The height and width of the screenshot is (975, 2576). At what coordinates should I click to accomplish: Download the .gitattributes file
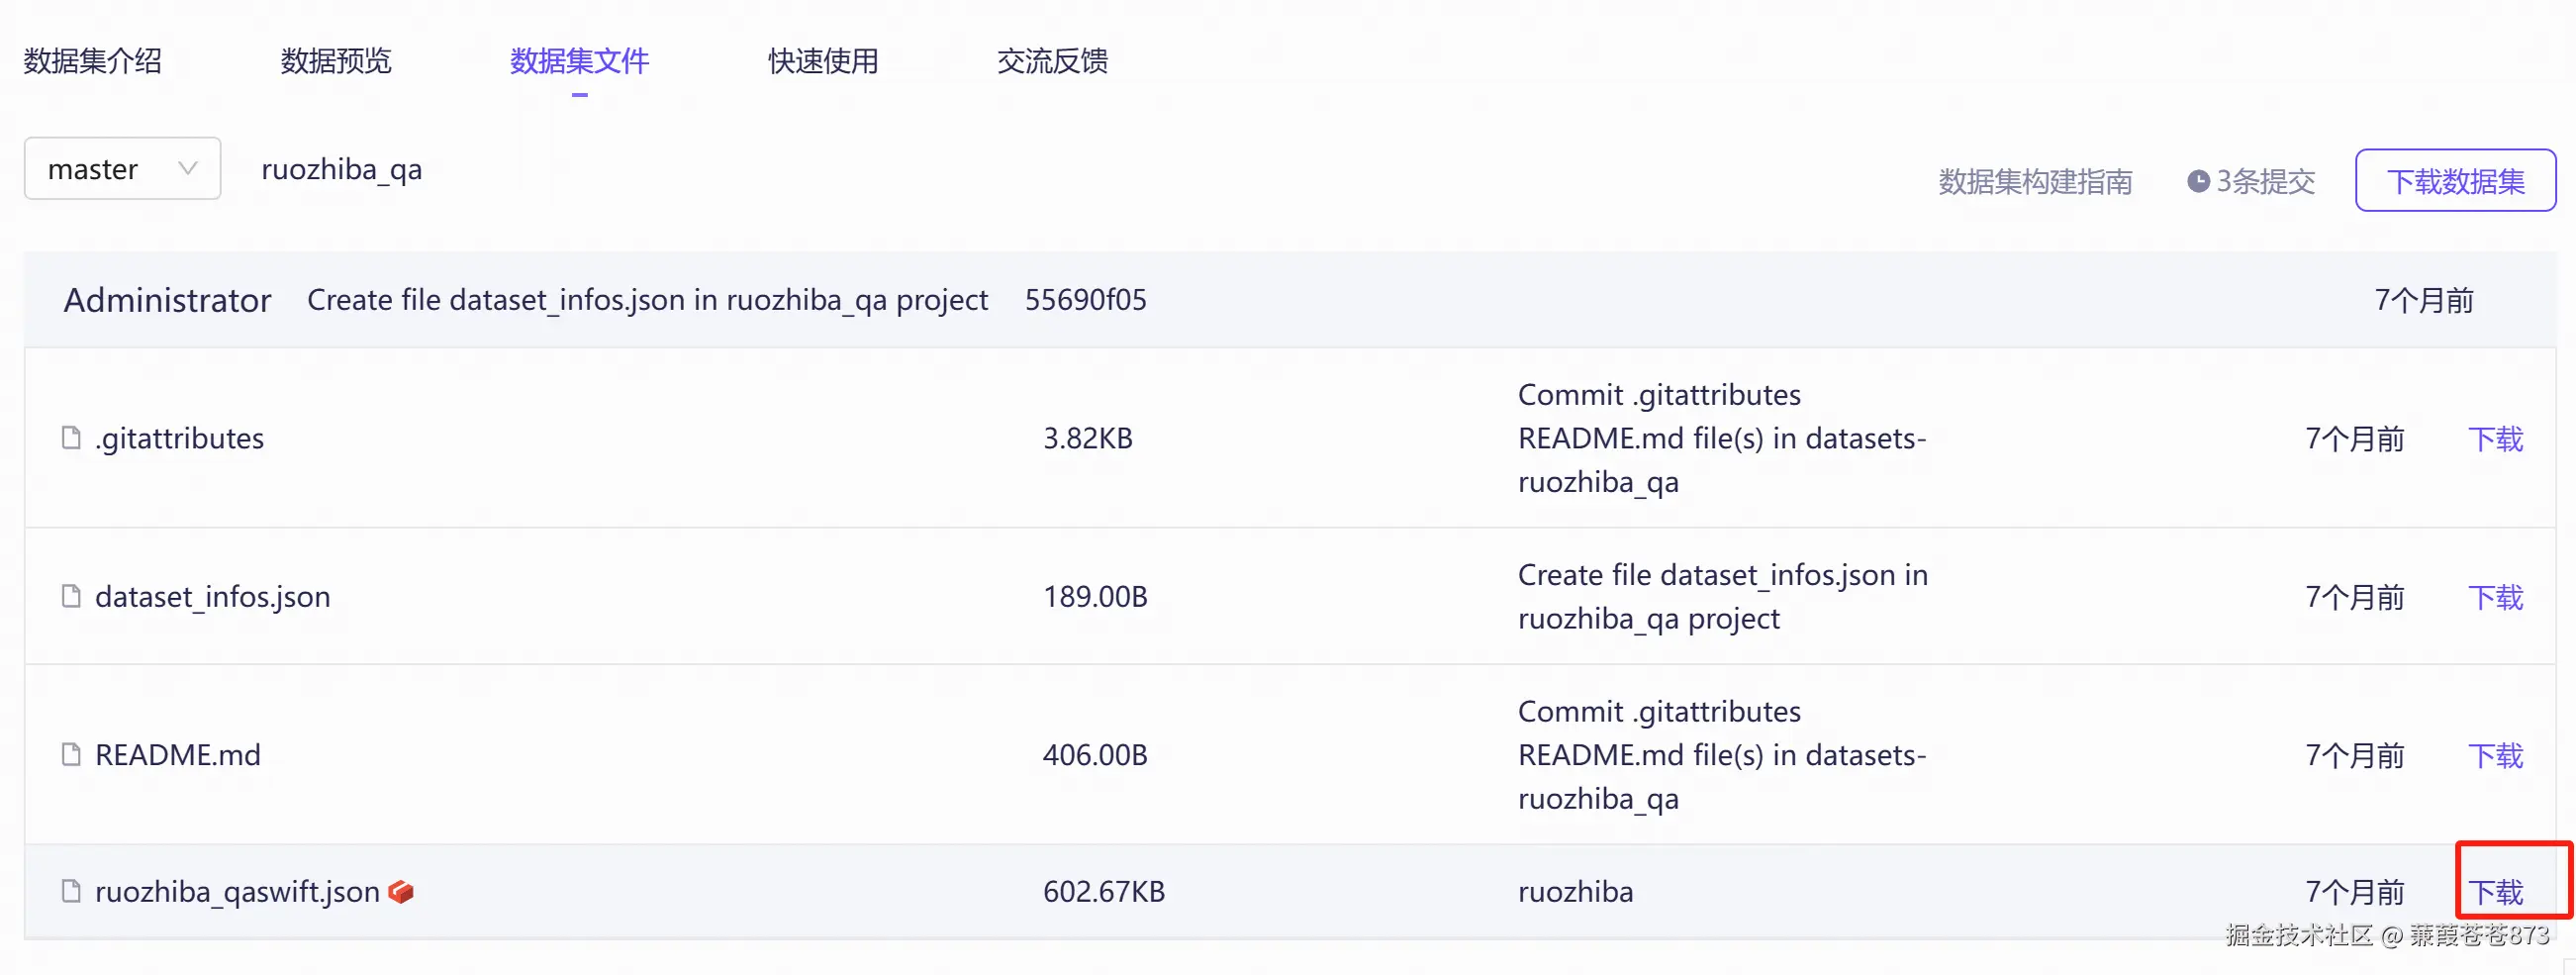[2495, 439]
